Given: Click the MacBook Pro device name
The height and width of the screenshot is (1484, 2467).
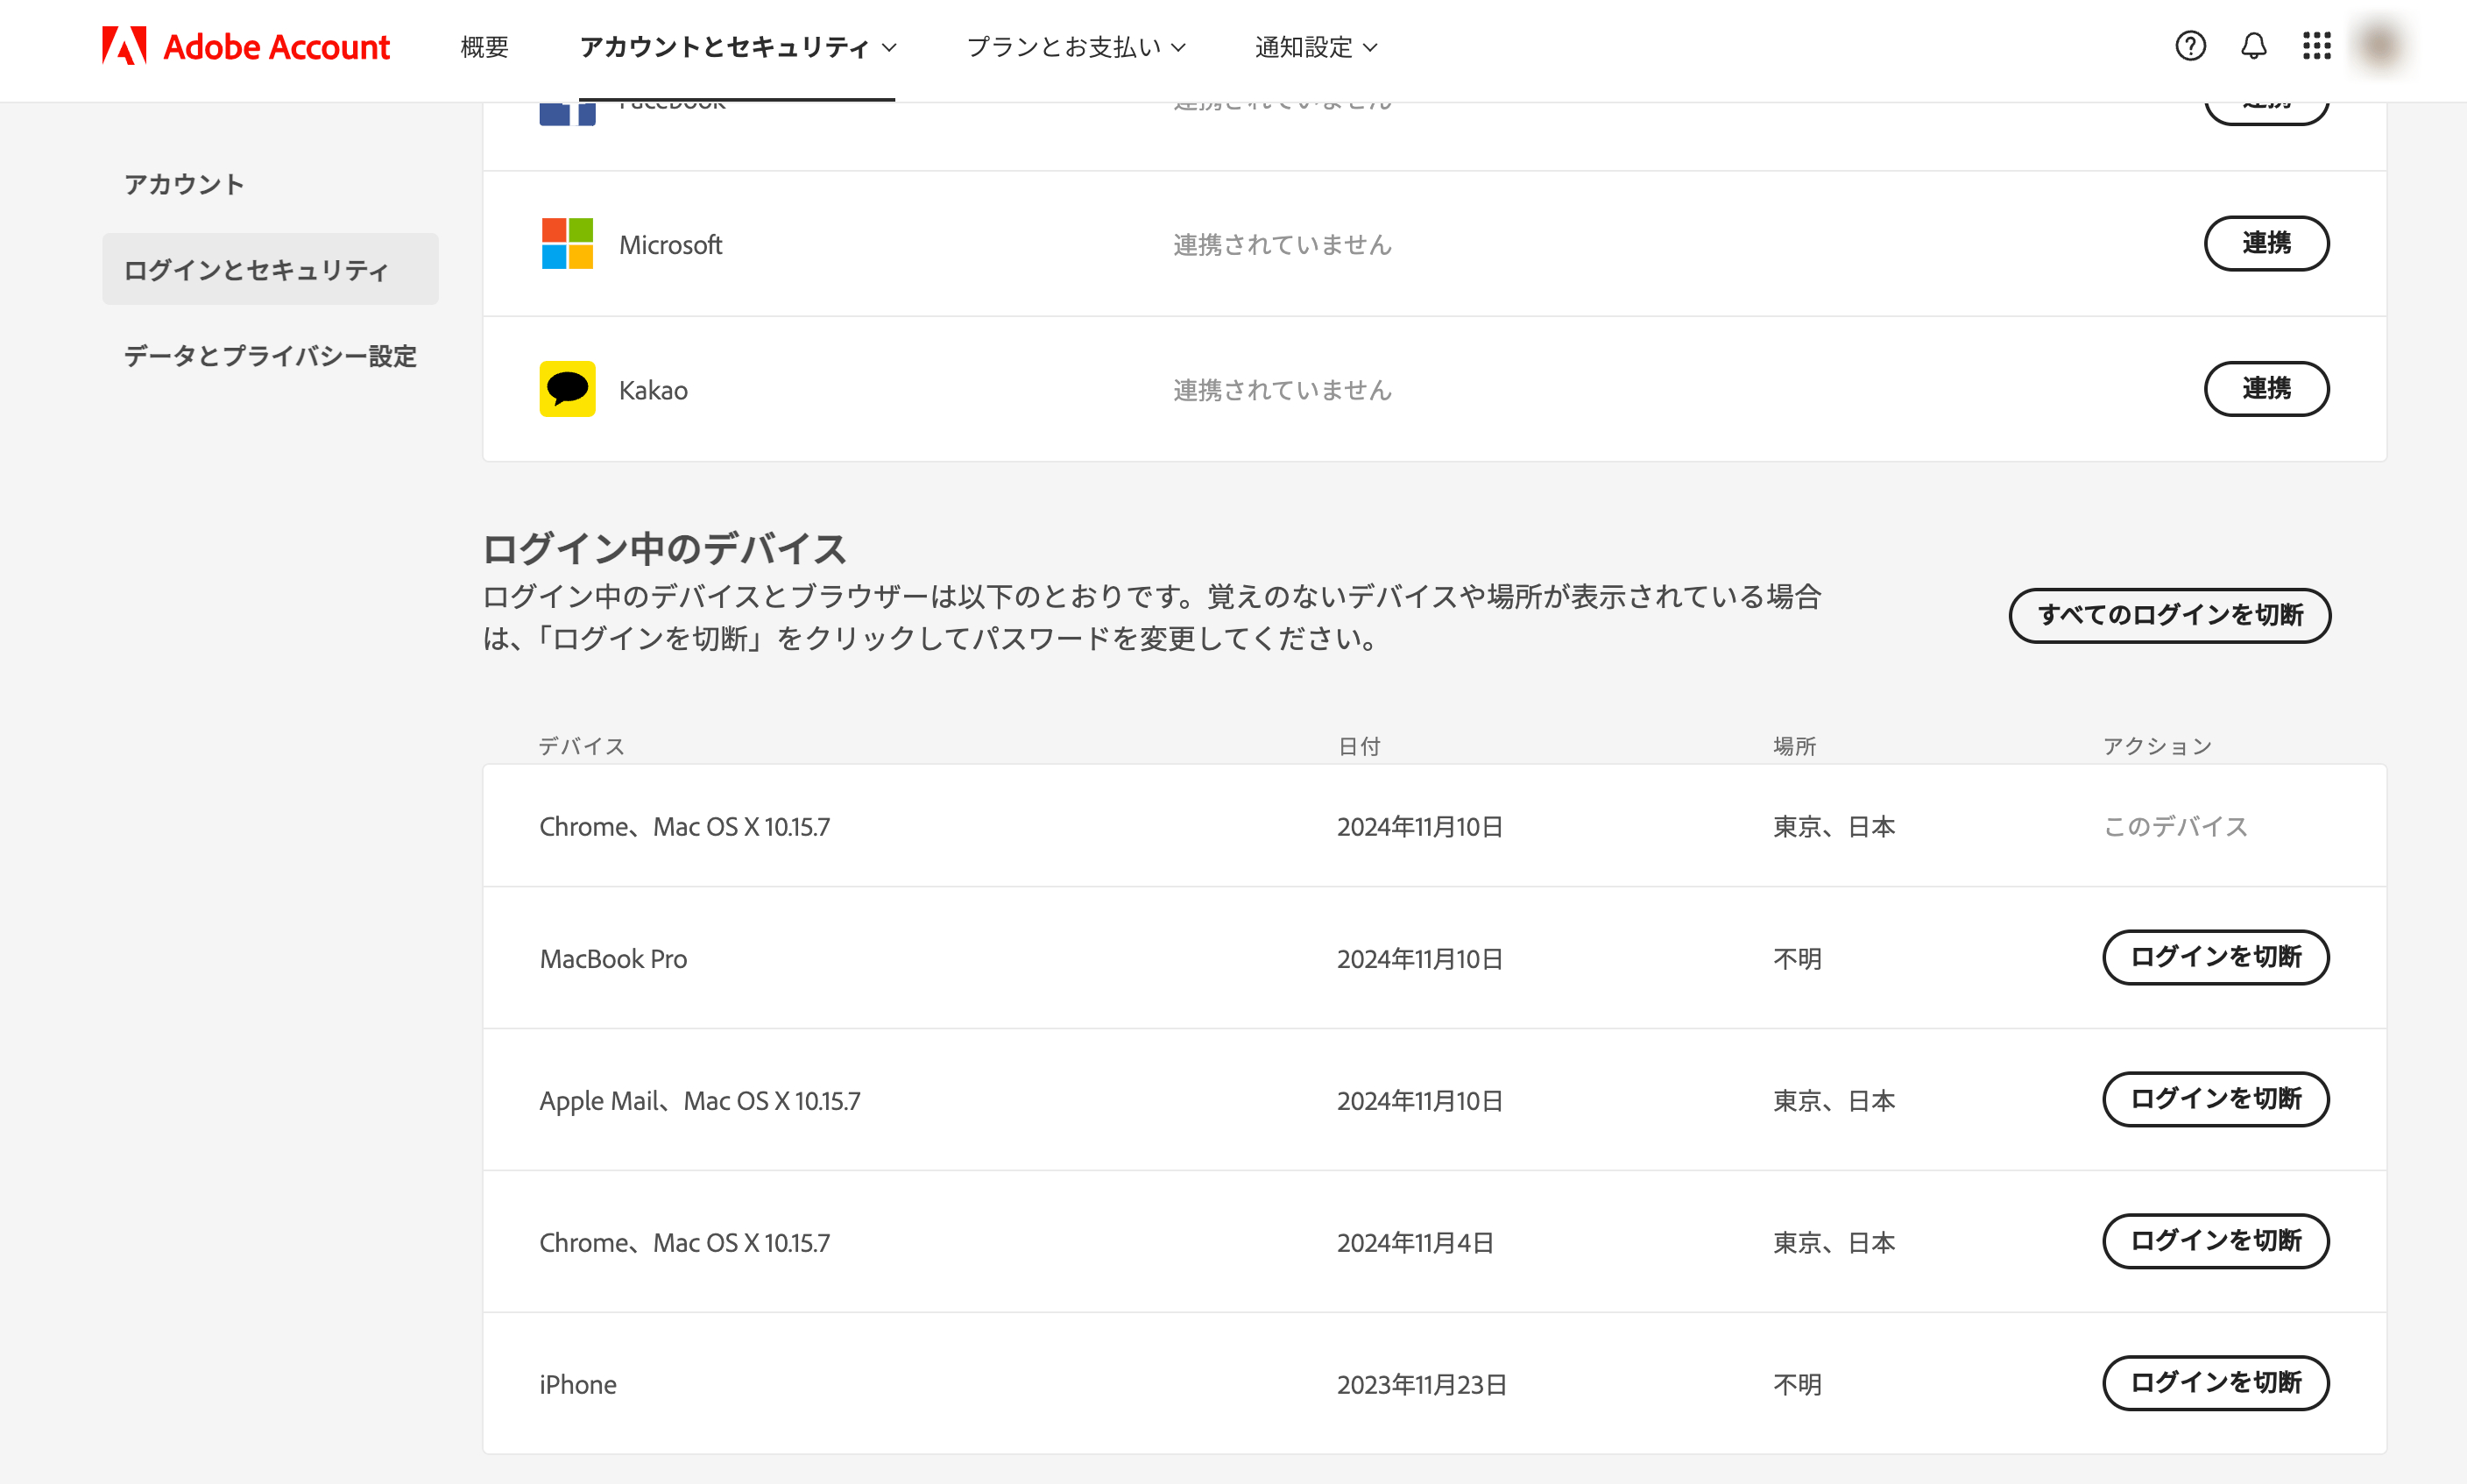Looking at the screenshot, I should [613, 959].
